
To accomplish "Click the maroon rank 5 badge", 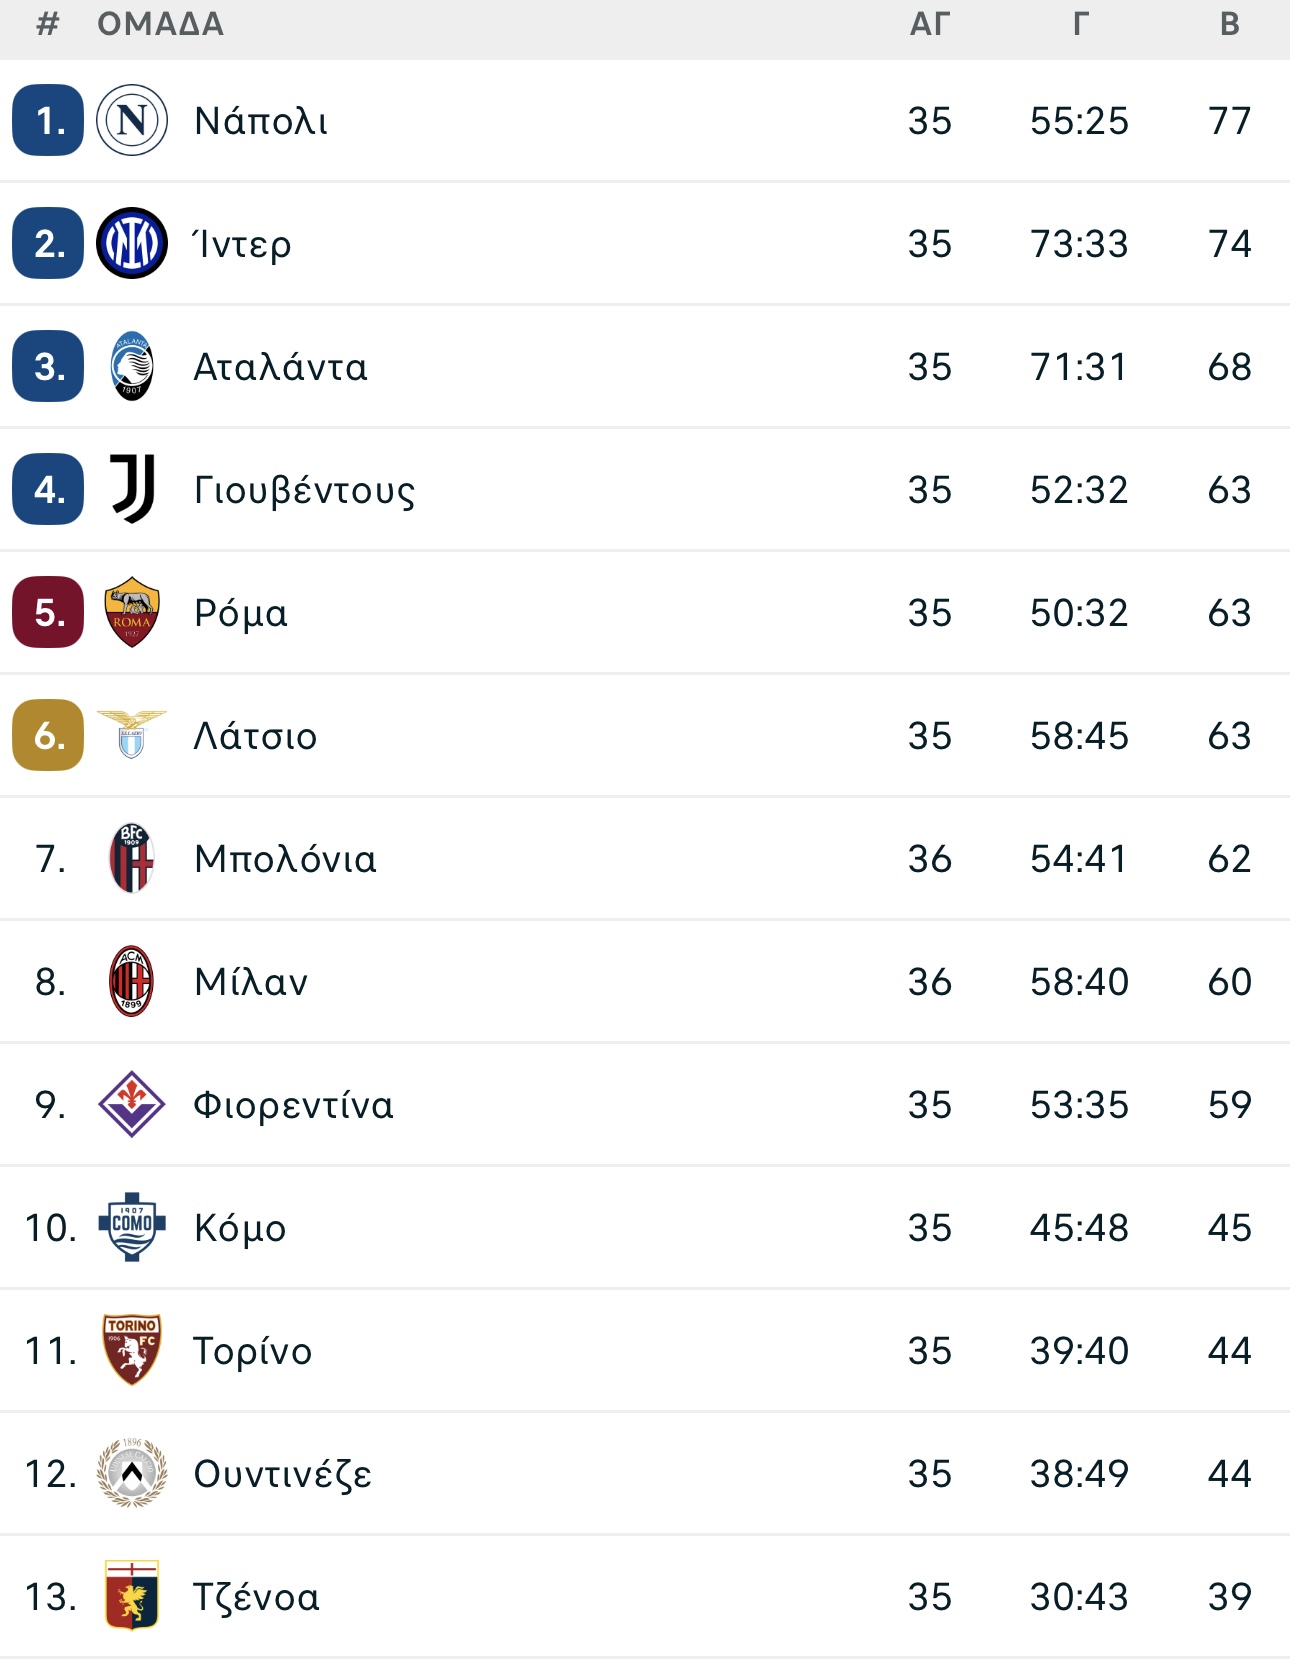I will pos(48,612).
